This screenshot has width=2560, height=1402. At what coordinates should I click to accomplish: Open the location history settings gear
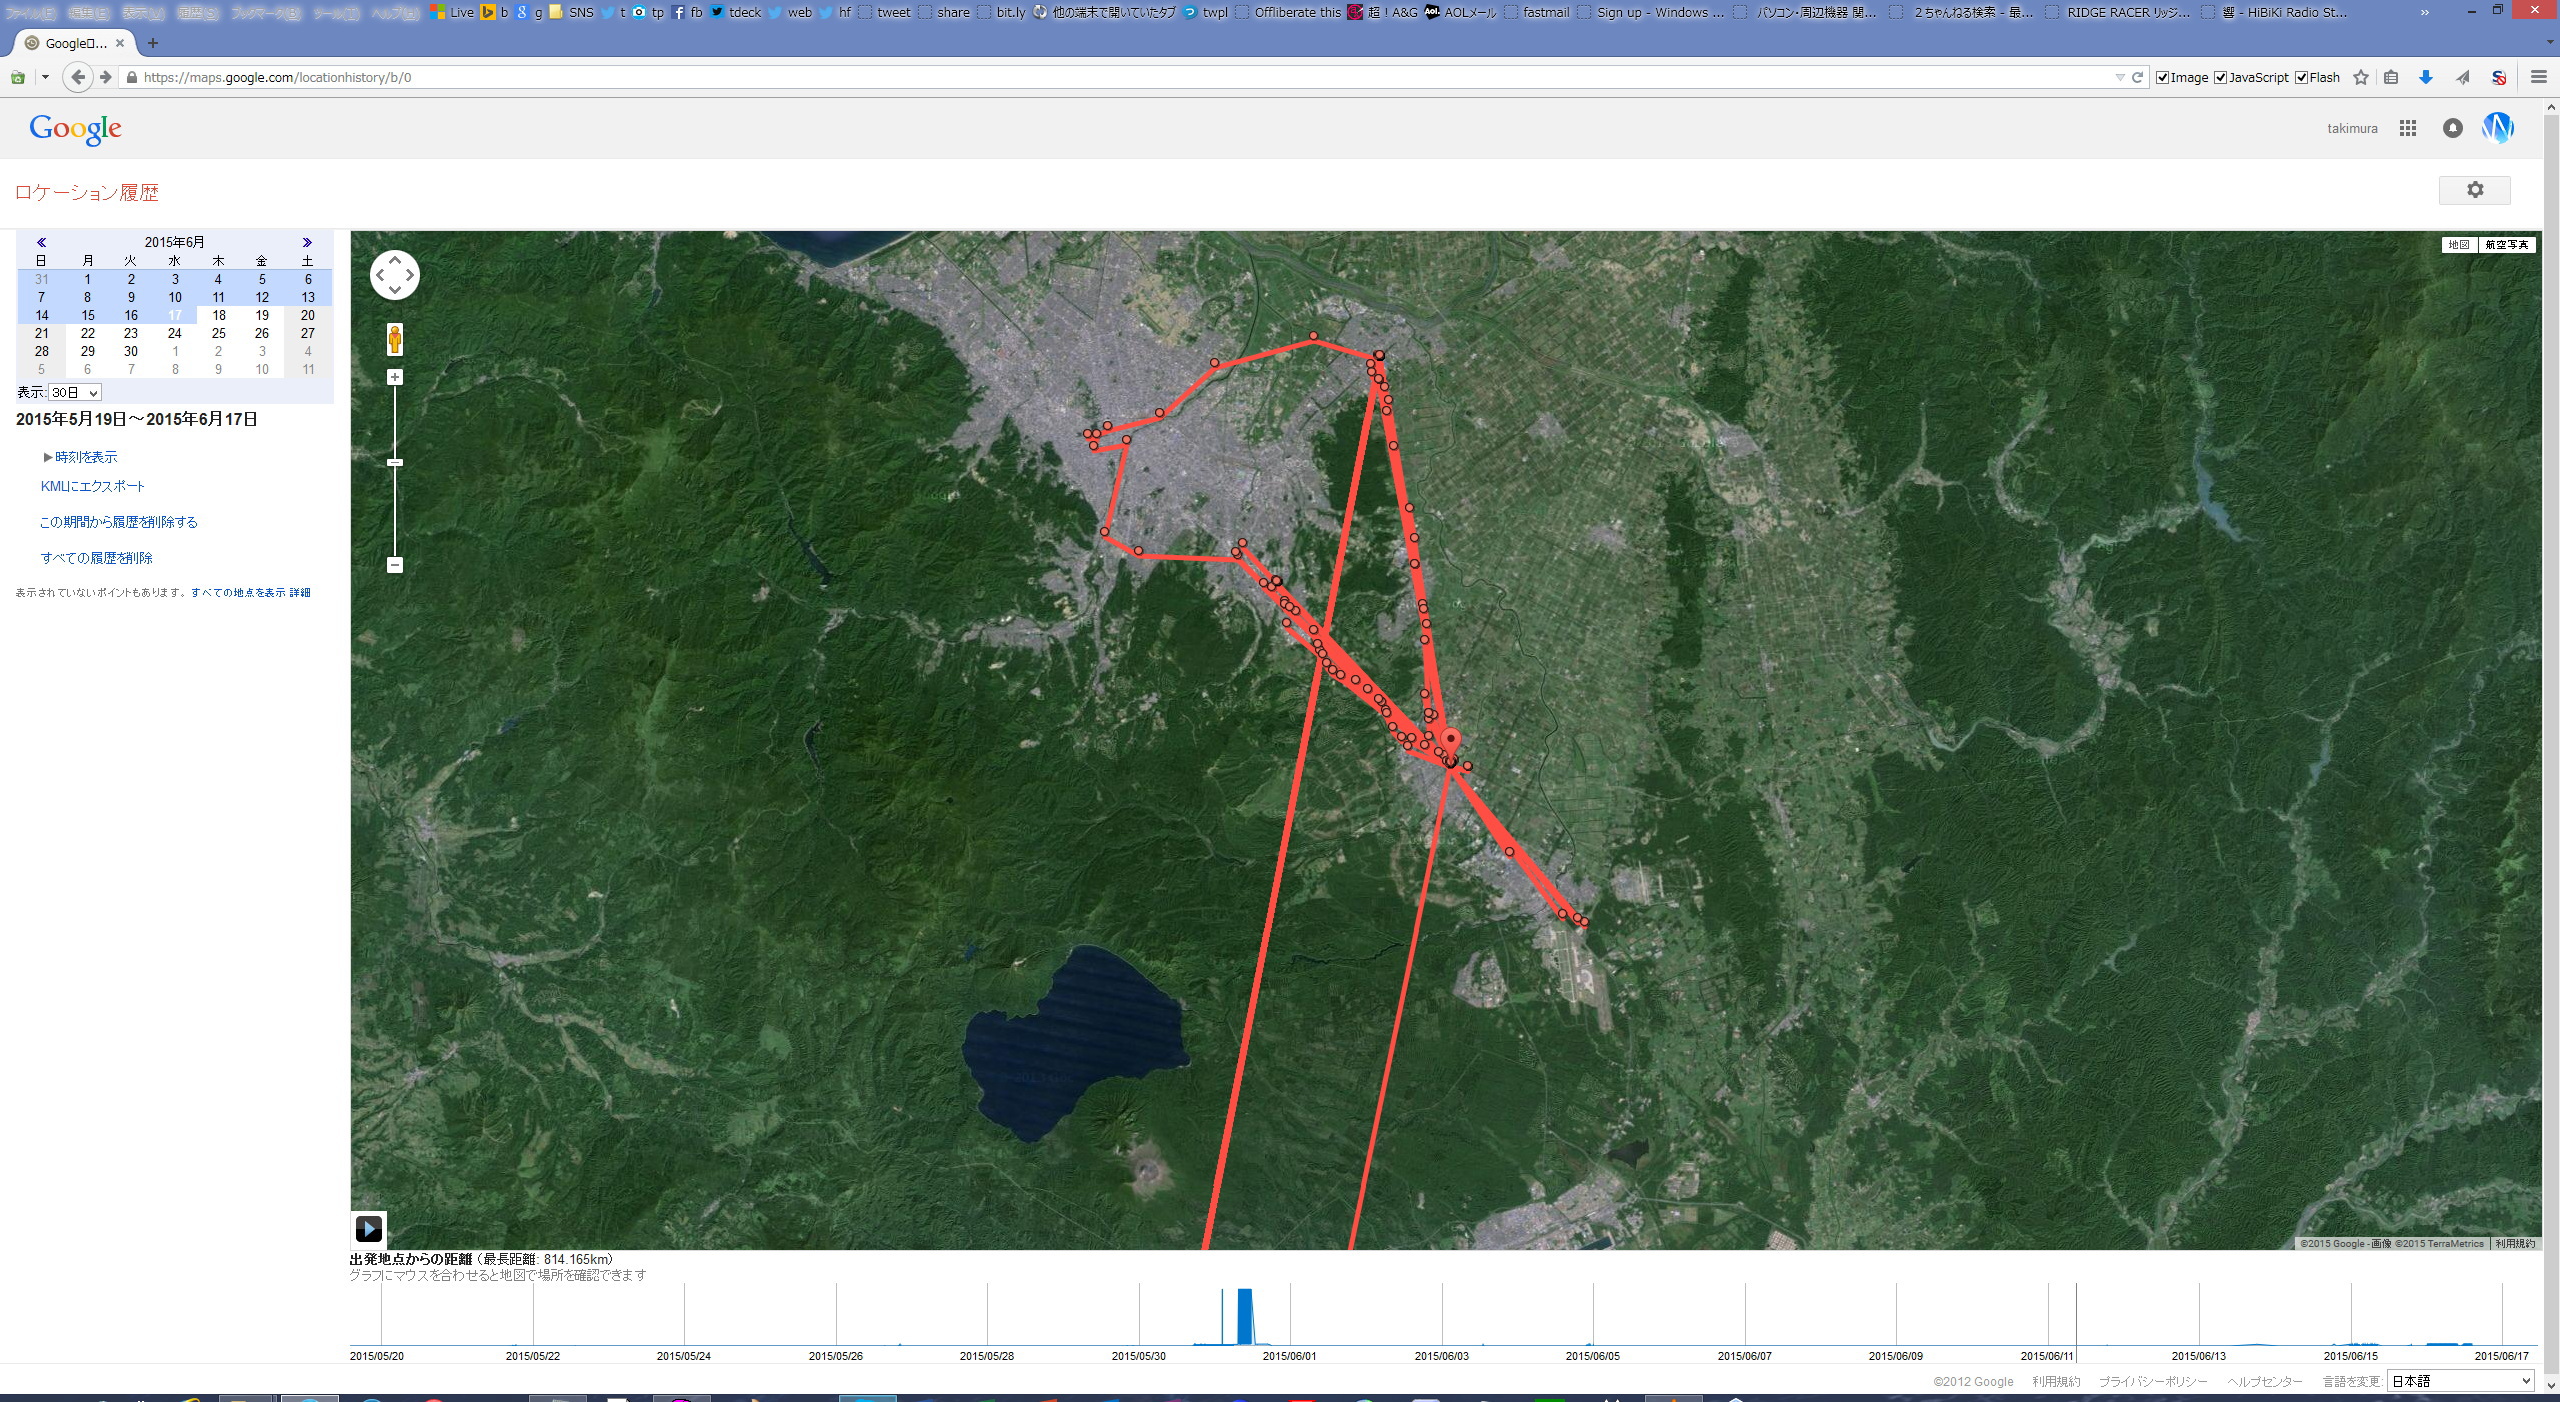(2474, 190)
